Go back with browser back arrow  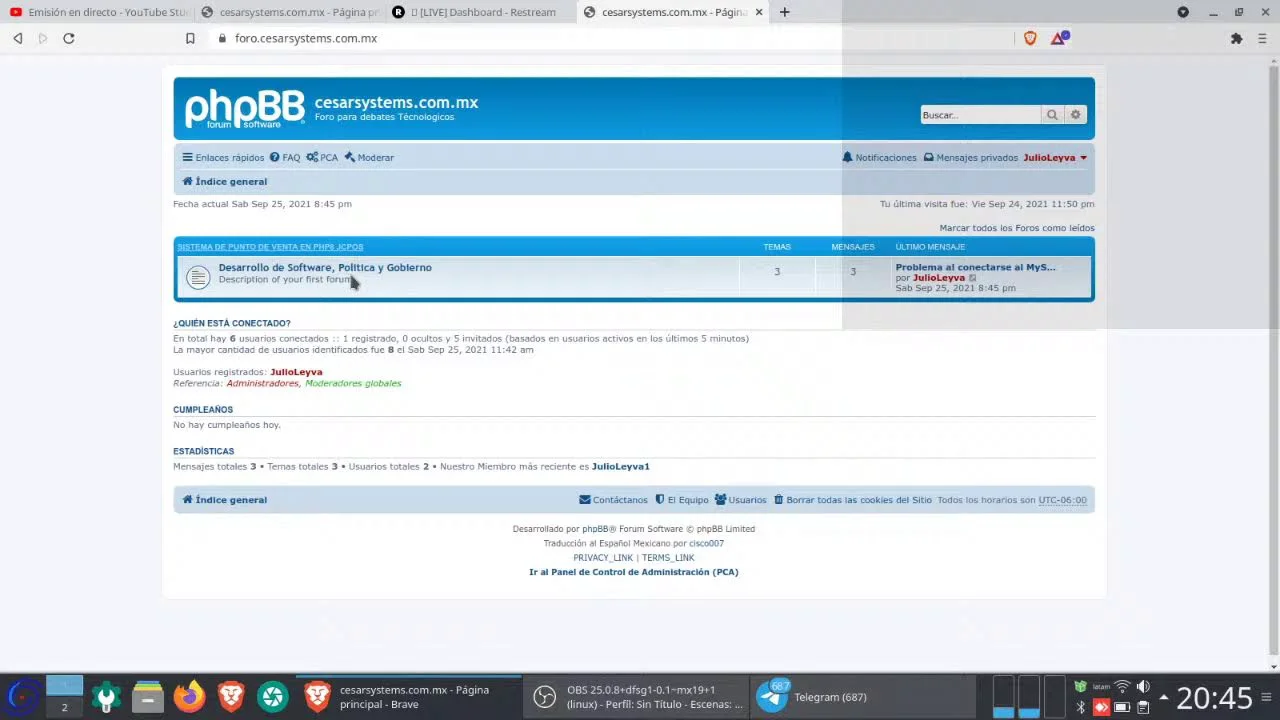(x=18, y=38)
